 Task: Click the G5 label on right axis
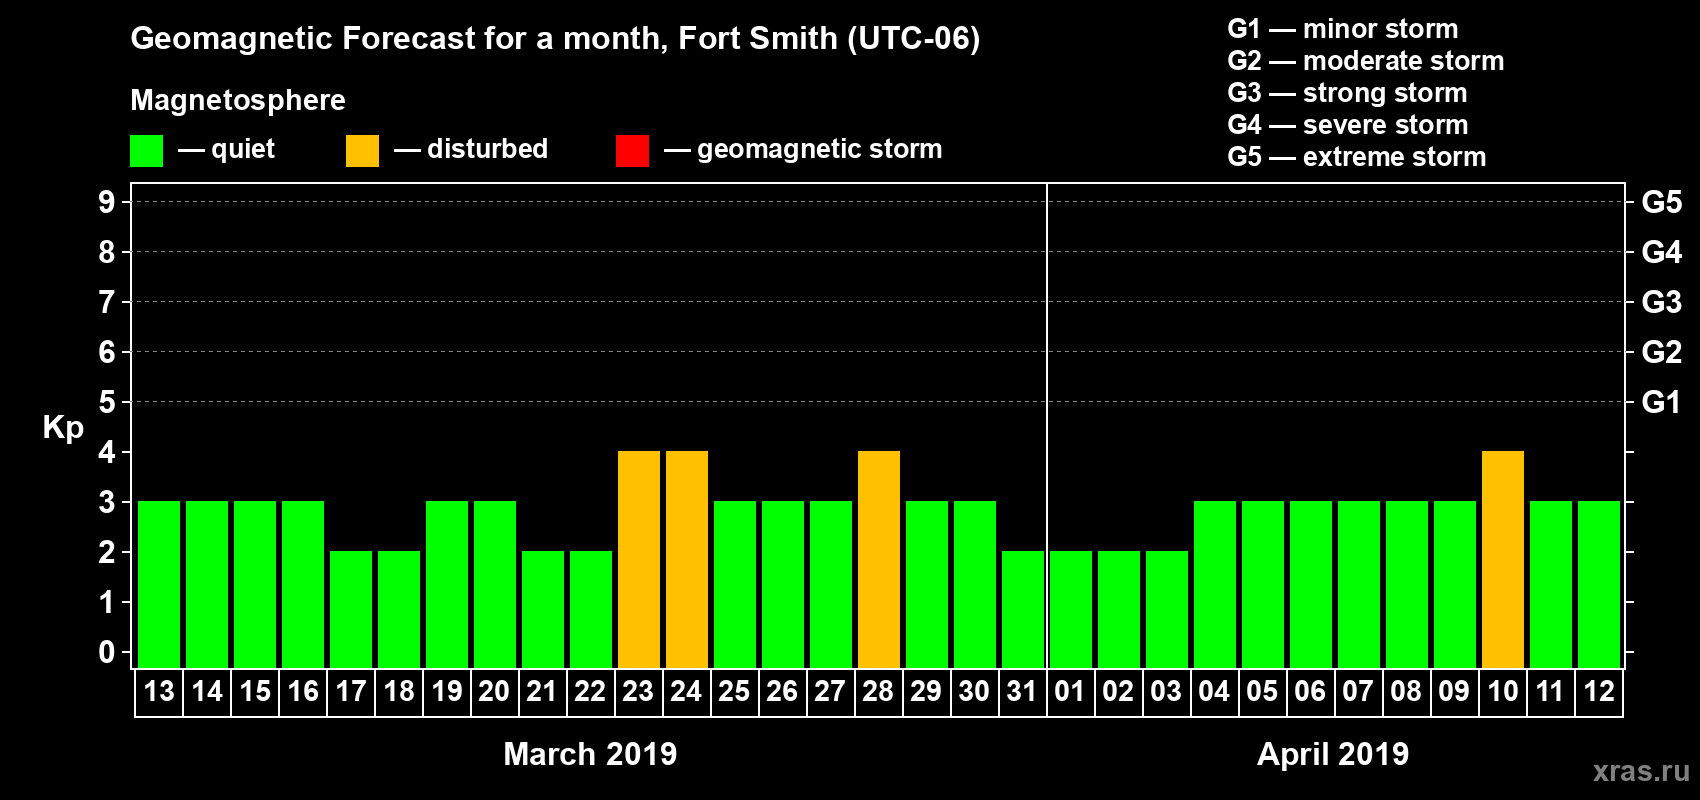[x=1661, y=202]
